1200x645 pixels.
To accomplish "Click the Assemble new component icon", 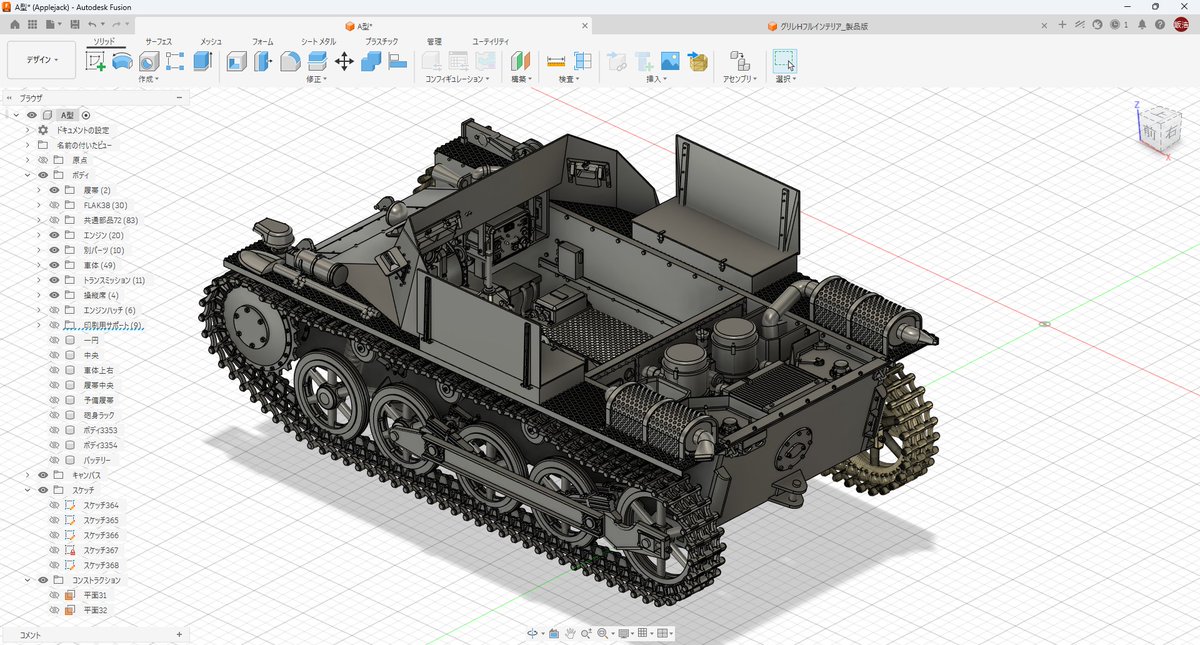I will pos(739,61).
